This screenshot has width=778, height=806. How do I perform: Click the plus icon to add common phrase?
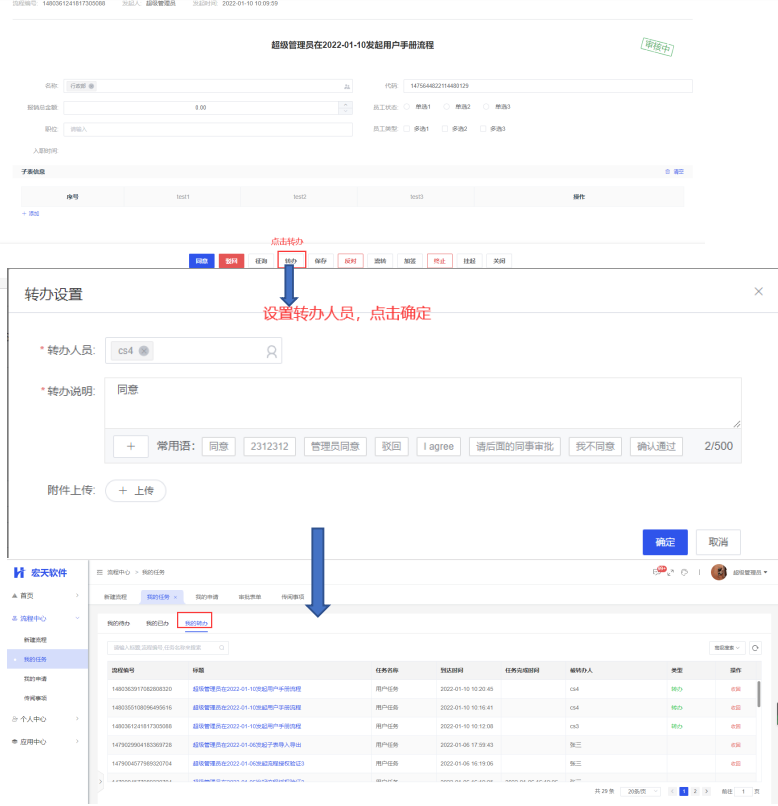[131, 446]
